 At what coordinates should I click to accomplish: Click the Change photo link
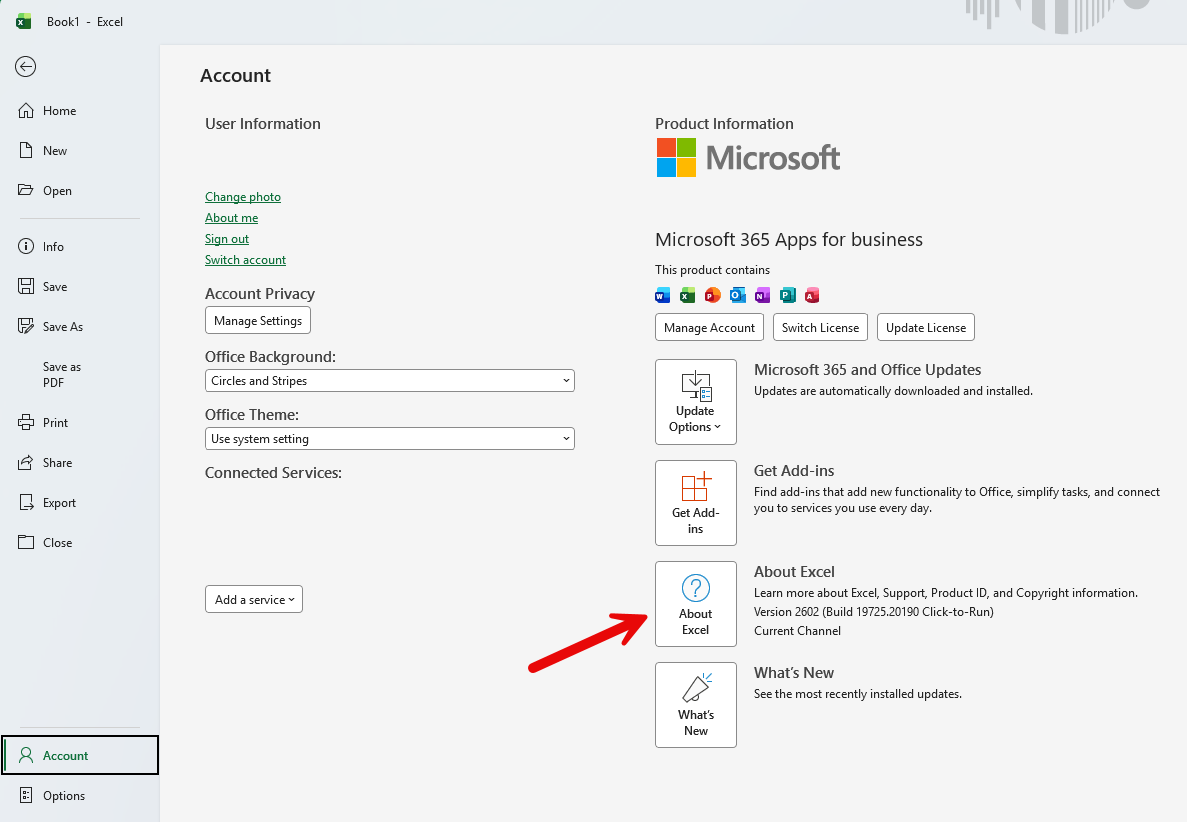pyautogui.click(x=242, y=197)
